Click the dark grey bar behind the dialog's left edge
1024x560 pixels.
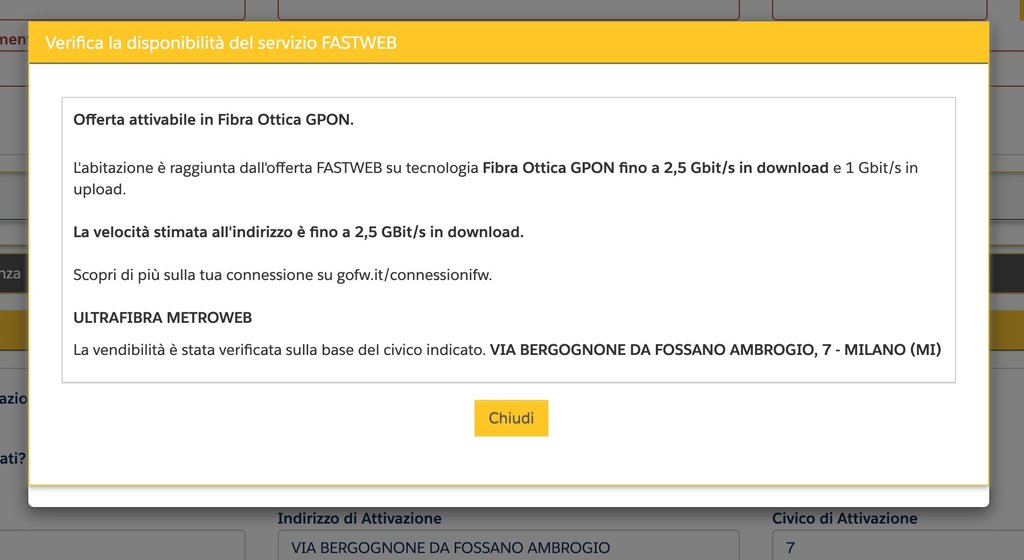click(x=12, y=273)
